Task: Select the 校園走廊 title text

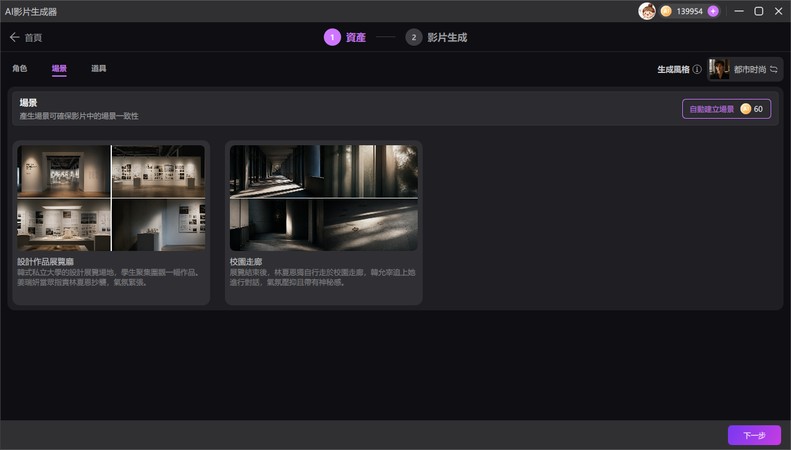Action: point(246,261)
